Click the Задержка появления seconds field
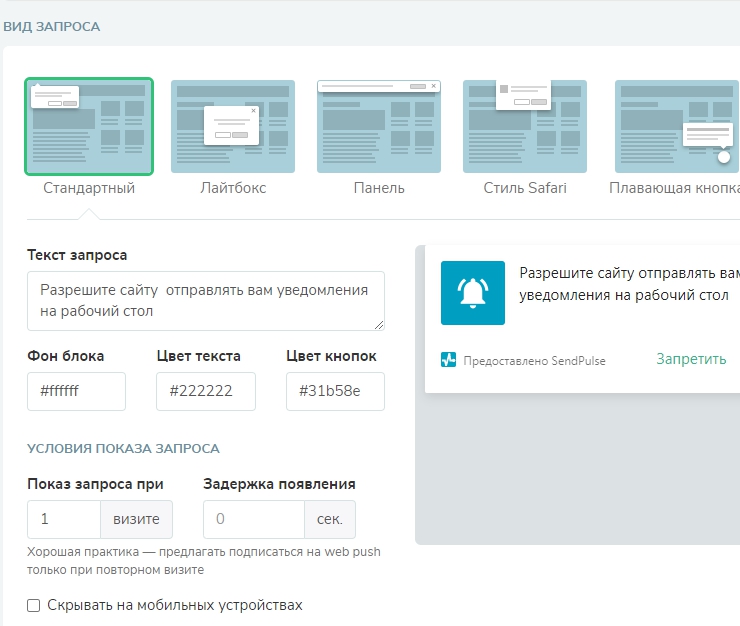Viewport: 740px width, 626px height. coord(254,519)
